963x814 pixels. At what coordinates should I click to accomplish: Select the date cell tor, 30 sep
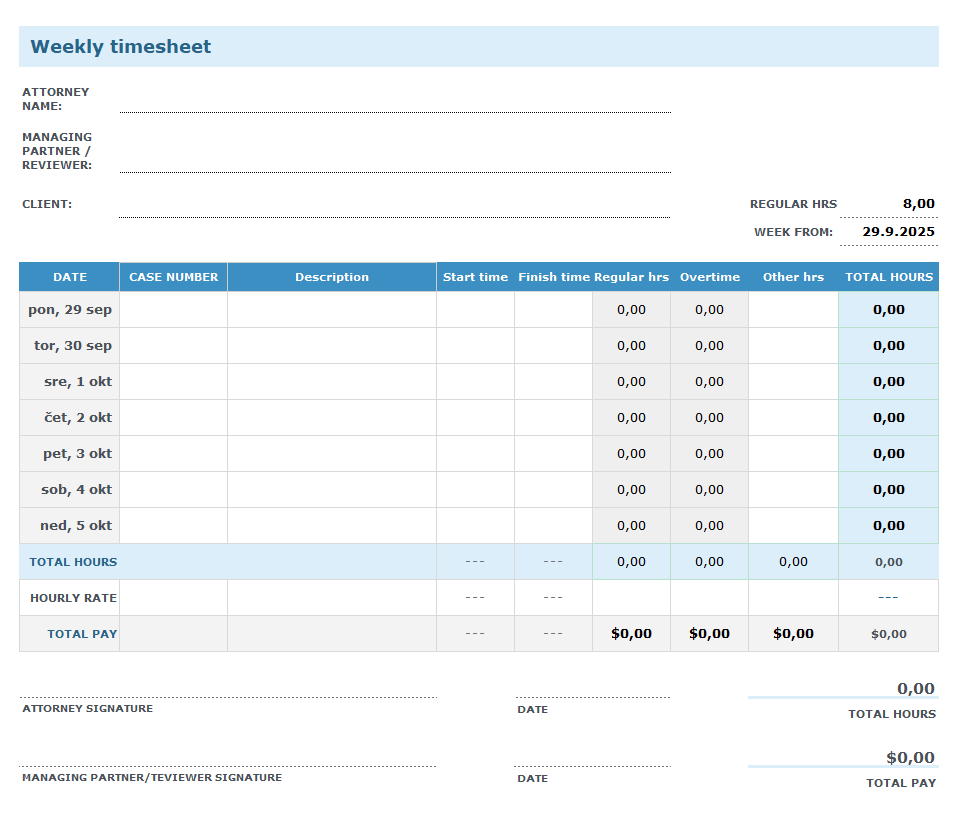tap(69, 346)
